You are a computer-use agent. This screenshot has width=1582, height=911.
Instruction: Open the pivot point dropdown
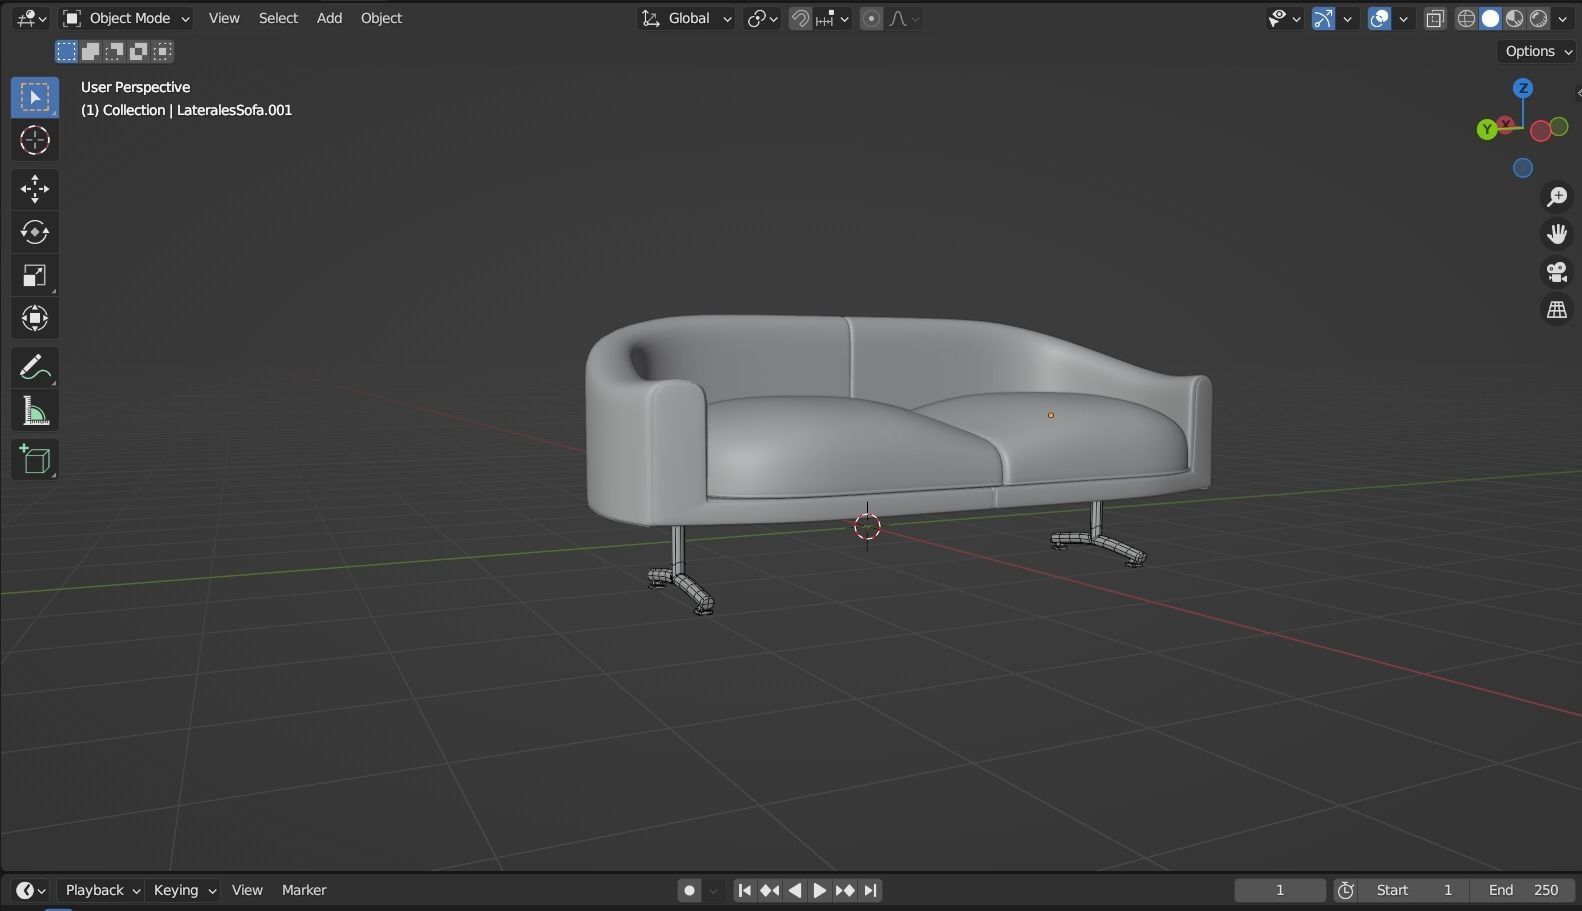762,18
